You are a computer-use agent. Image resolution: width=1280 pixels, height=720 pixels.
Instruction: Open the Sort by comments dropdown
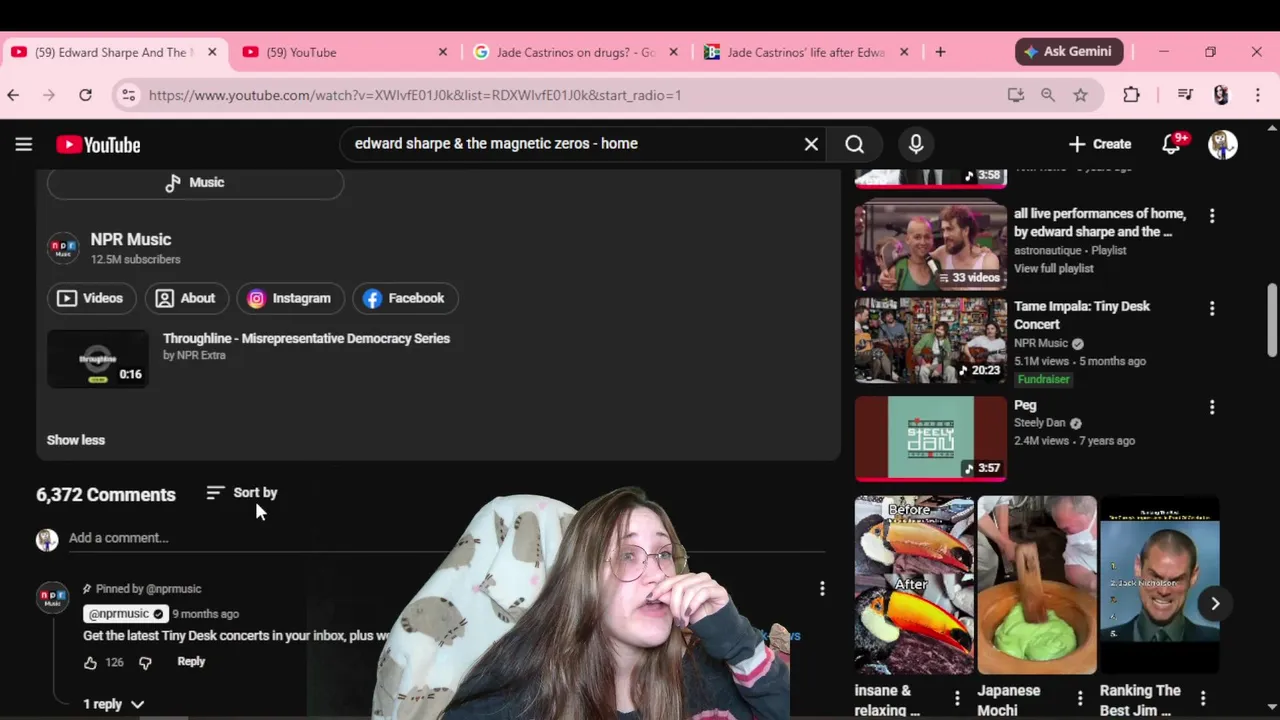click(x=242, y=493)
